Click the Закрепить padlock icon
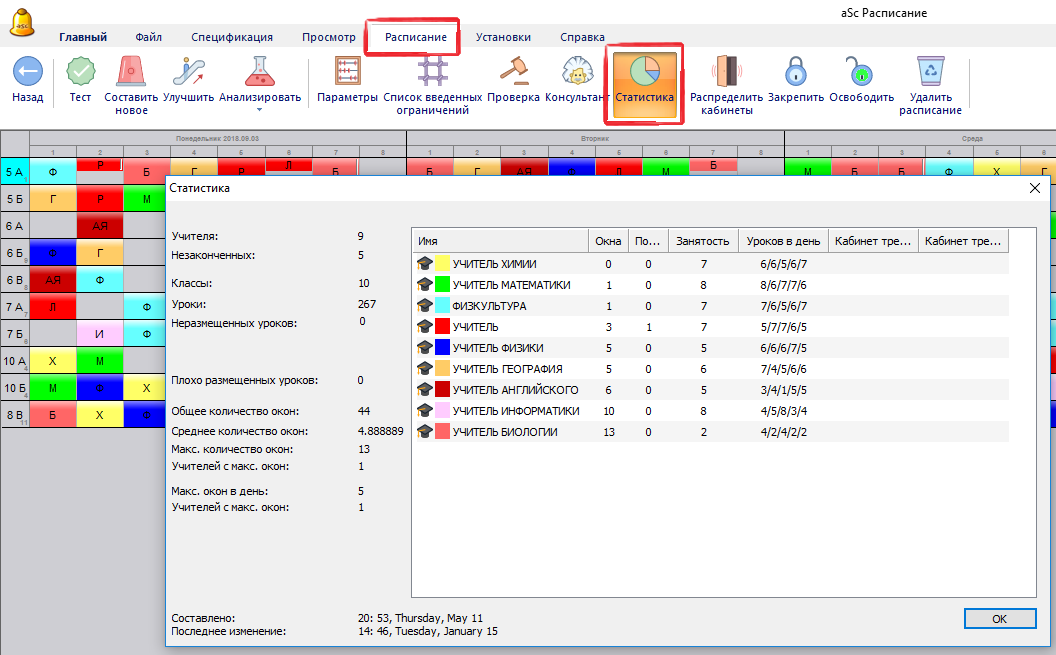This screenshot has height=655, width=1056. pyautogui.click(x=796, y=72)
